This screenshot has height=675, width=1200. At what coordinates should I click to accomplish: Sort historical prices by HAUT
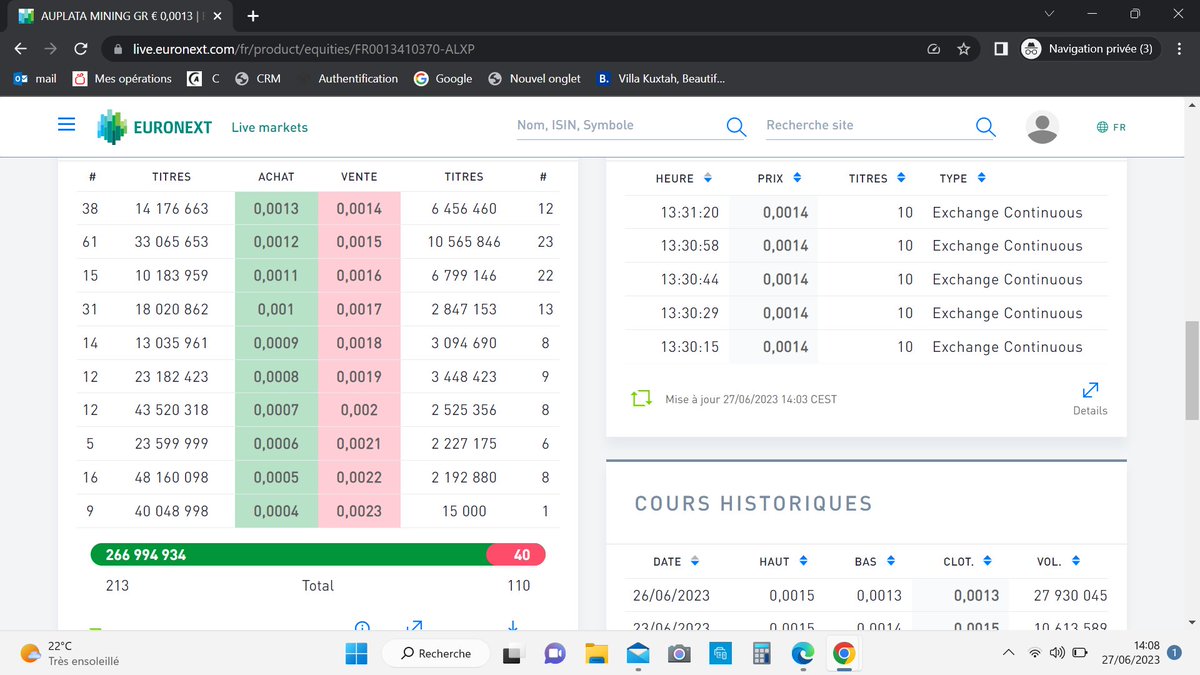[x=803, y=561]
